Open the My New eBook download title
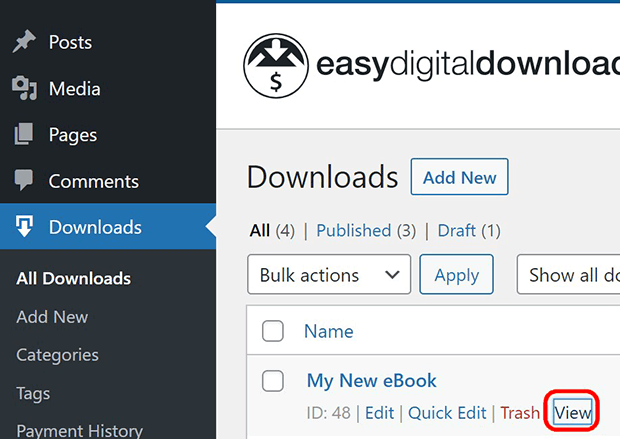The height and width of the screenshot is (439, 620). pos(372,381)
